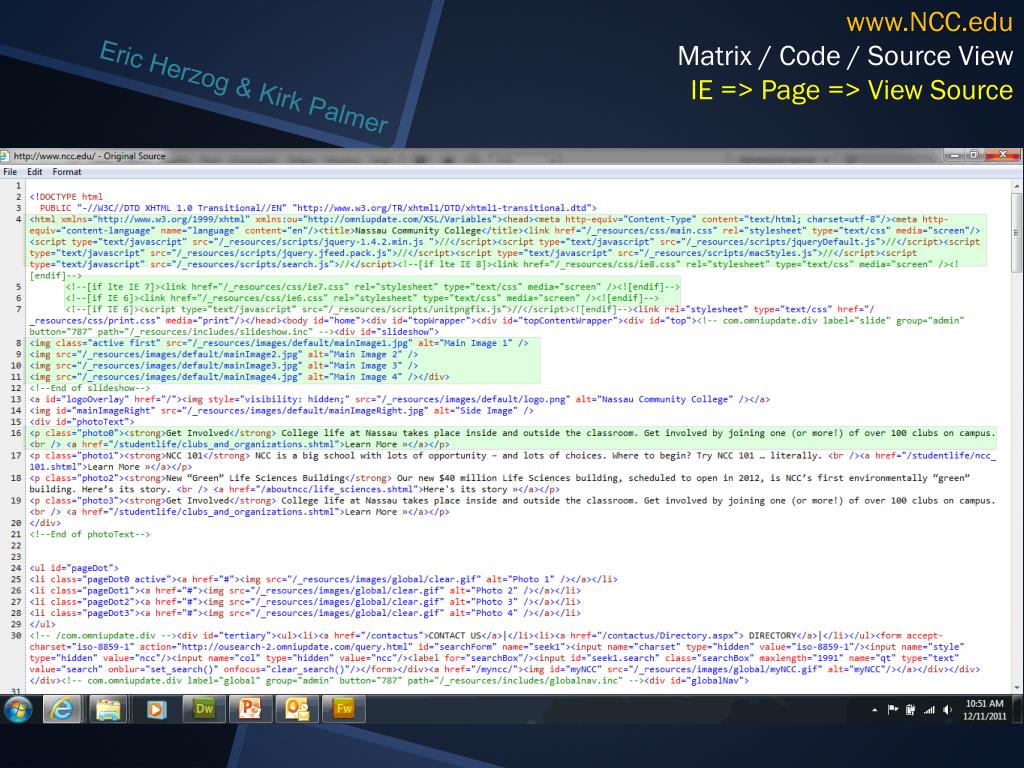Click the "<!--End of photoText-->" comment
1024x768 pixels.
pos(89,534)
